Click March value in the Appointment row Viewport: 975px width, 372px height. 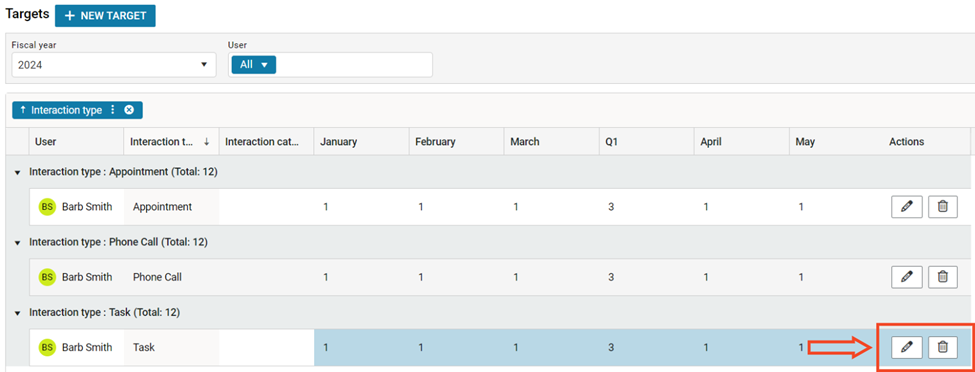point(516,207)
